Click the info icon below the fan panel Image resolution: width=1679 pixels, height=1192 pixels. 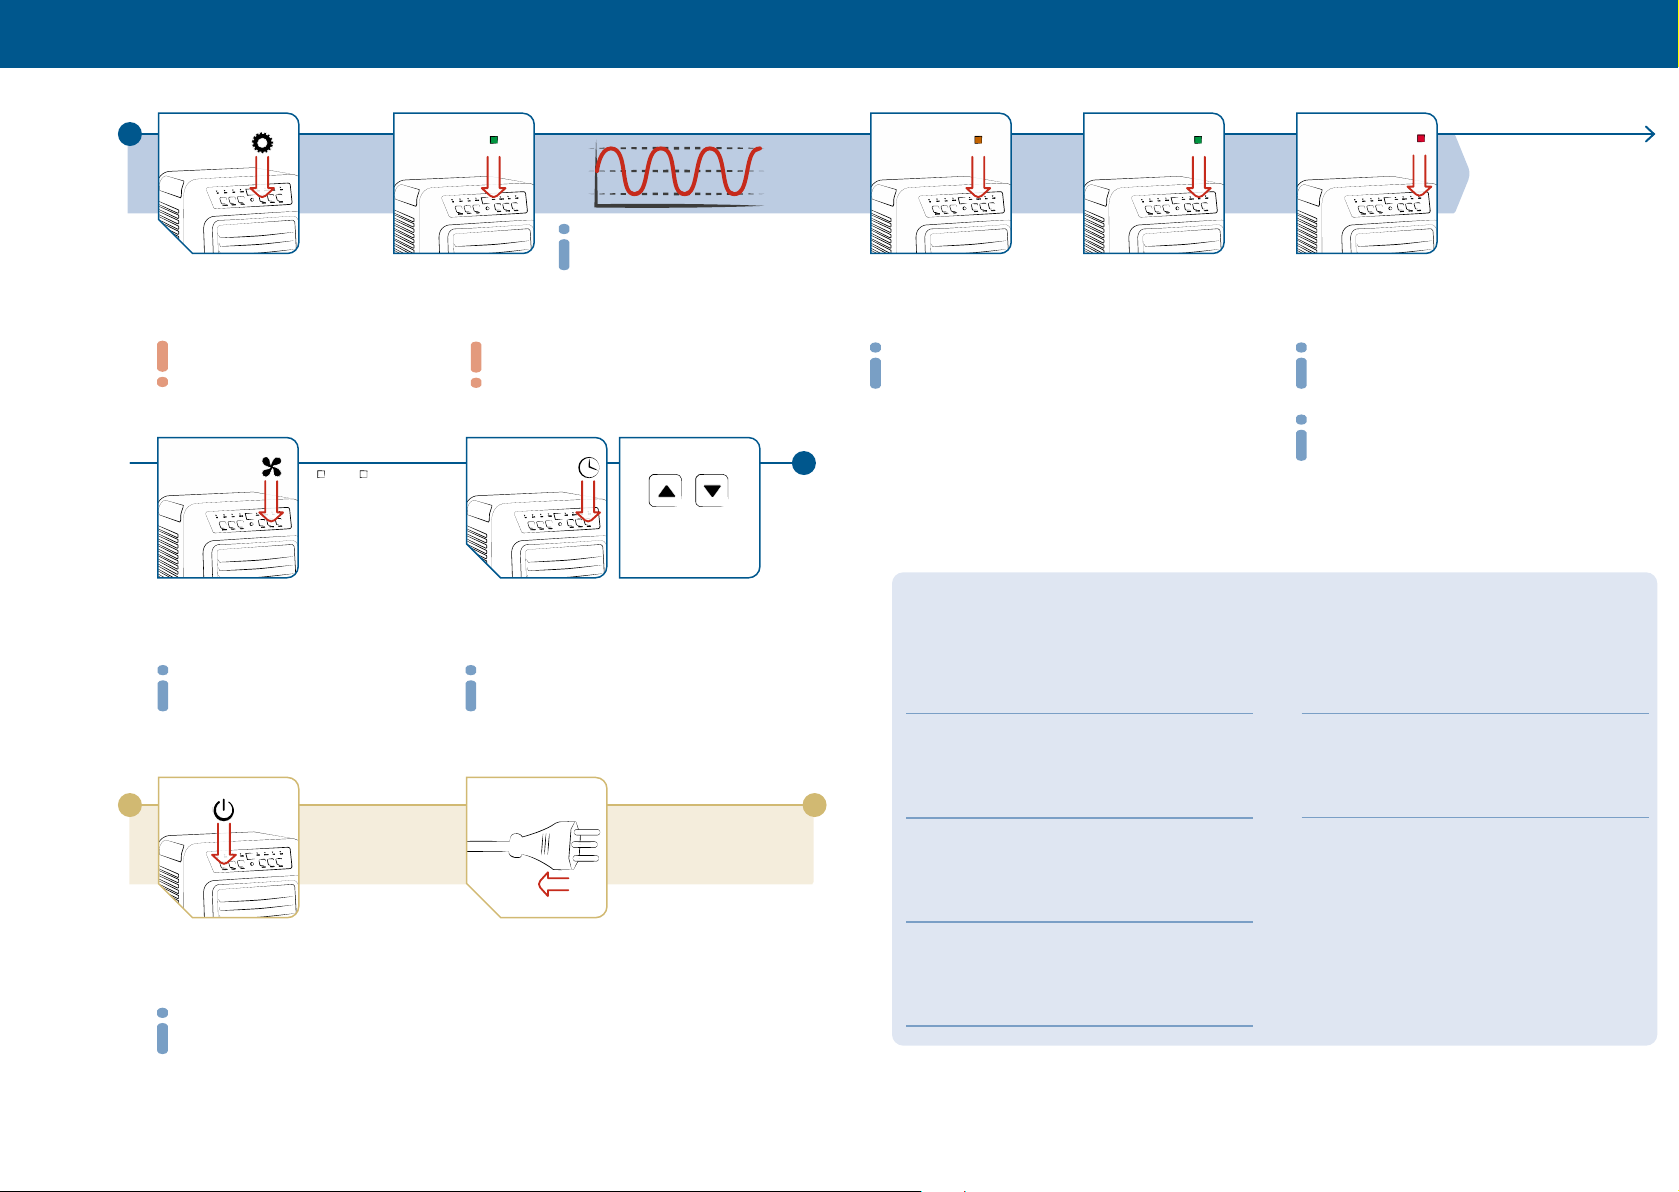tap(163, 688)
